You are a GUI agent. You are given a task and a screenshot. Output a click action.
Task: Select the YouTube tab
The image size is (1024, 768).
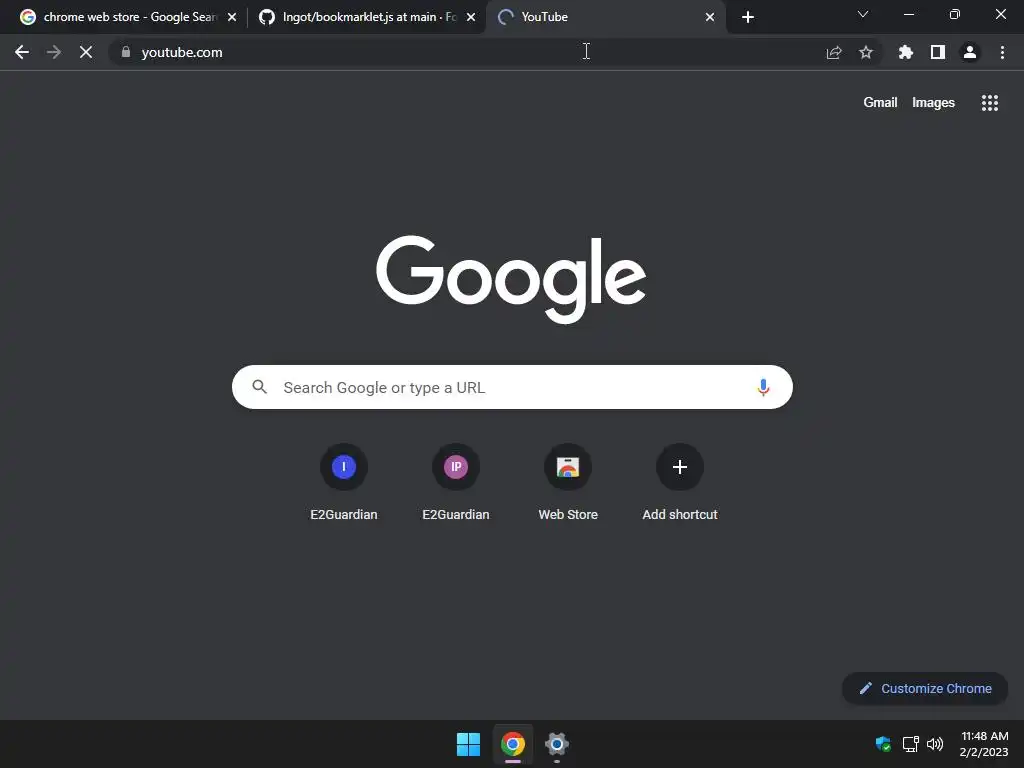point(606,17)
